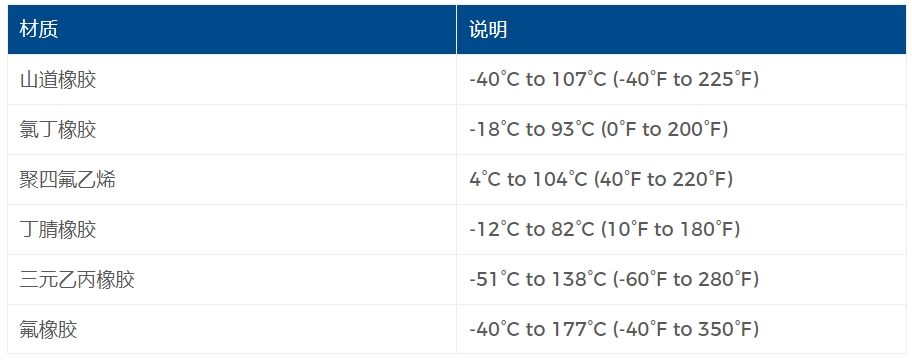Click the -51°C to 138°C temperature cell
The width and height of the screenshot is (912, 363).
[681, 280]
